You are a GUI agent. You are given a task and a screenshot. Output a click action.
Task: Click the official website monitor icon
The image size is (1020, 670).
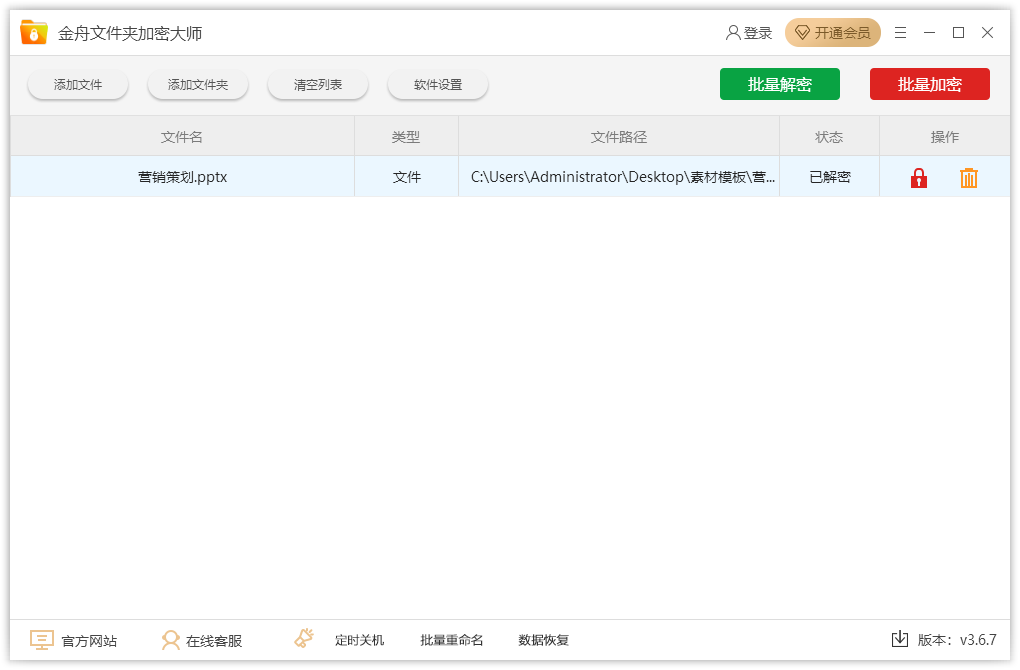pyautogui.click(x=42, y=640)
